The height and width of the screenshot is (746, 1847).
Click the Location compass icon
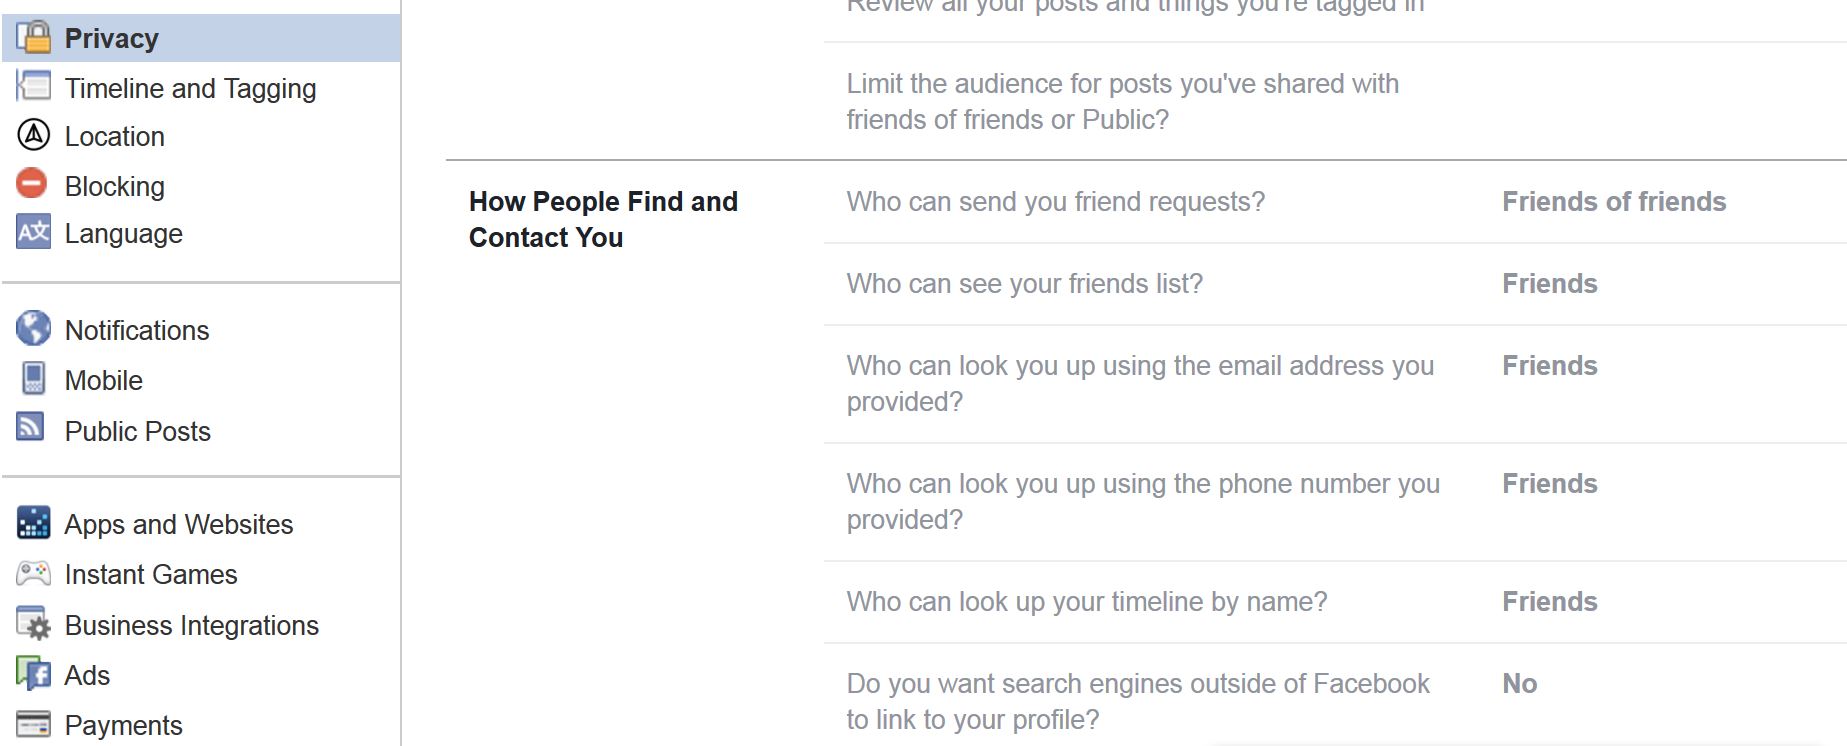[33, 135]
